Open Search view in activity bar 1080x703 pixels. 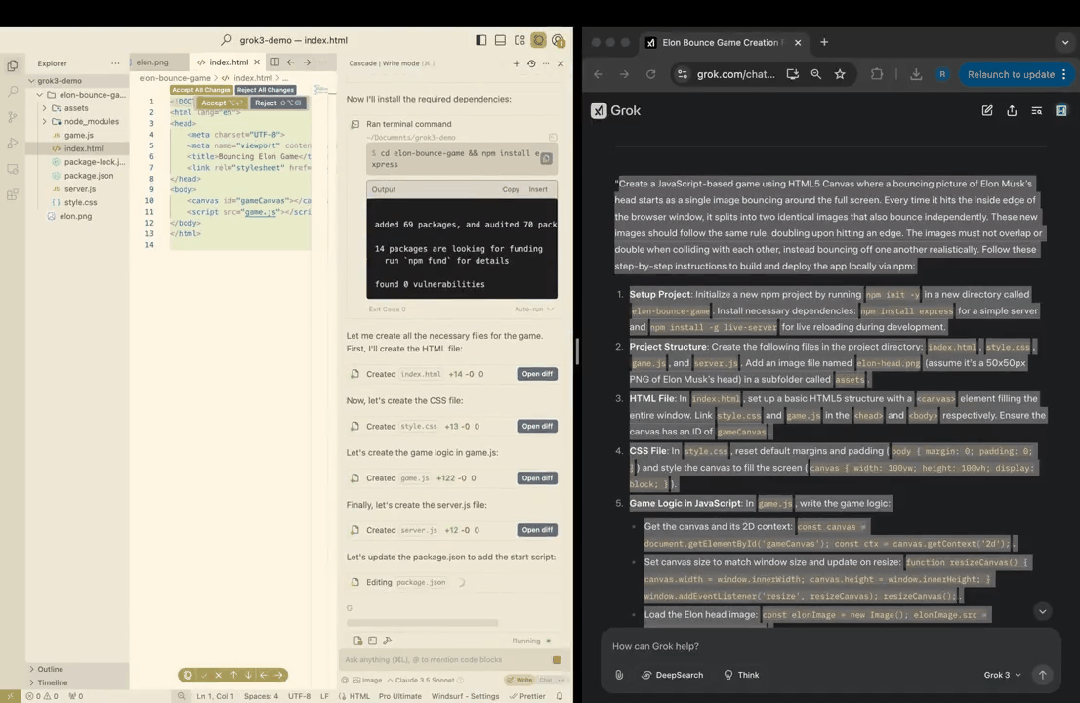pos(12,92)
